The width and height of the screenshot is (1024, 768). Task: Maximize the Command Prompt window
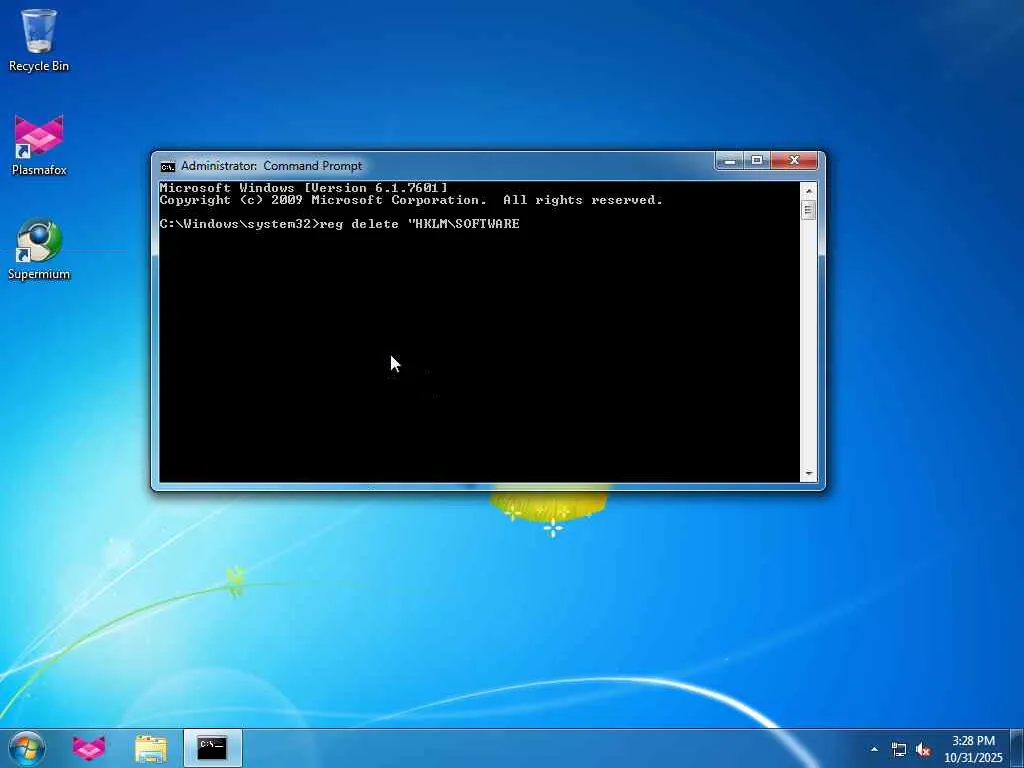757,160
